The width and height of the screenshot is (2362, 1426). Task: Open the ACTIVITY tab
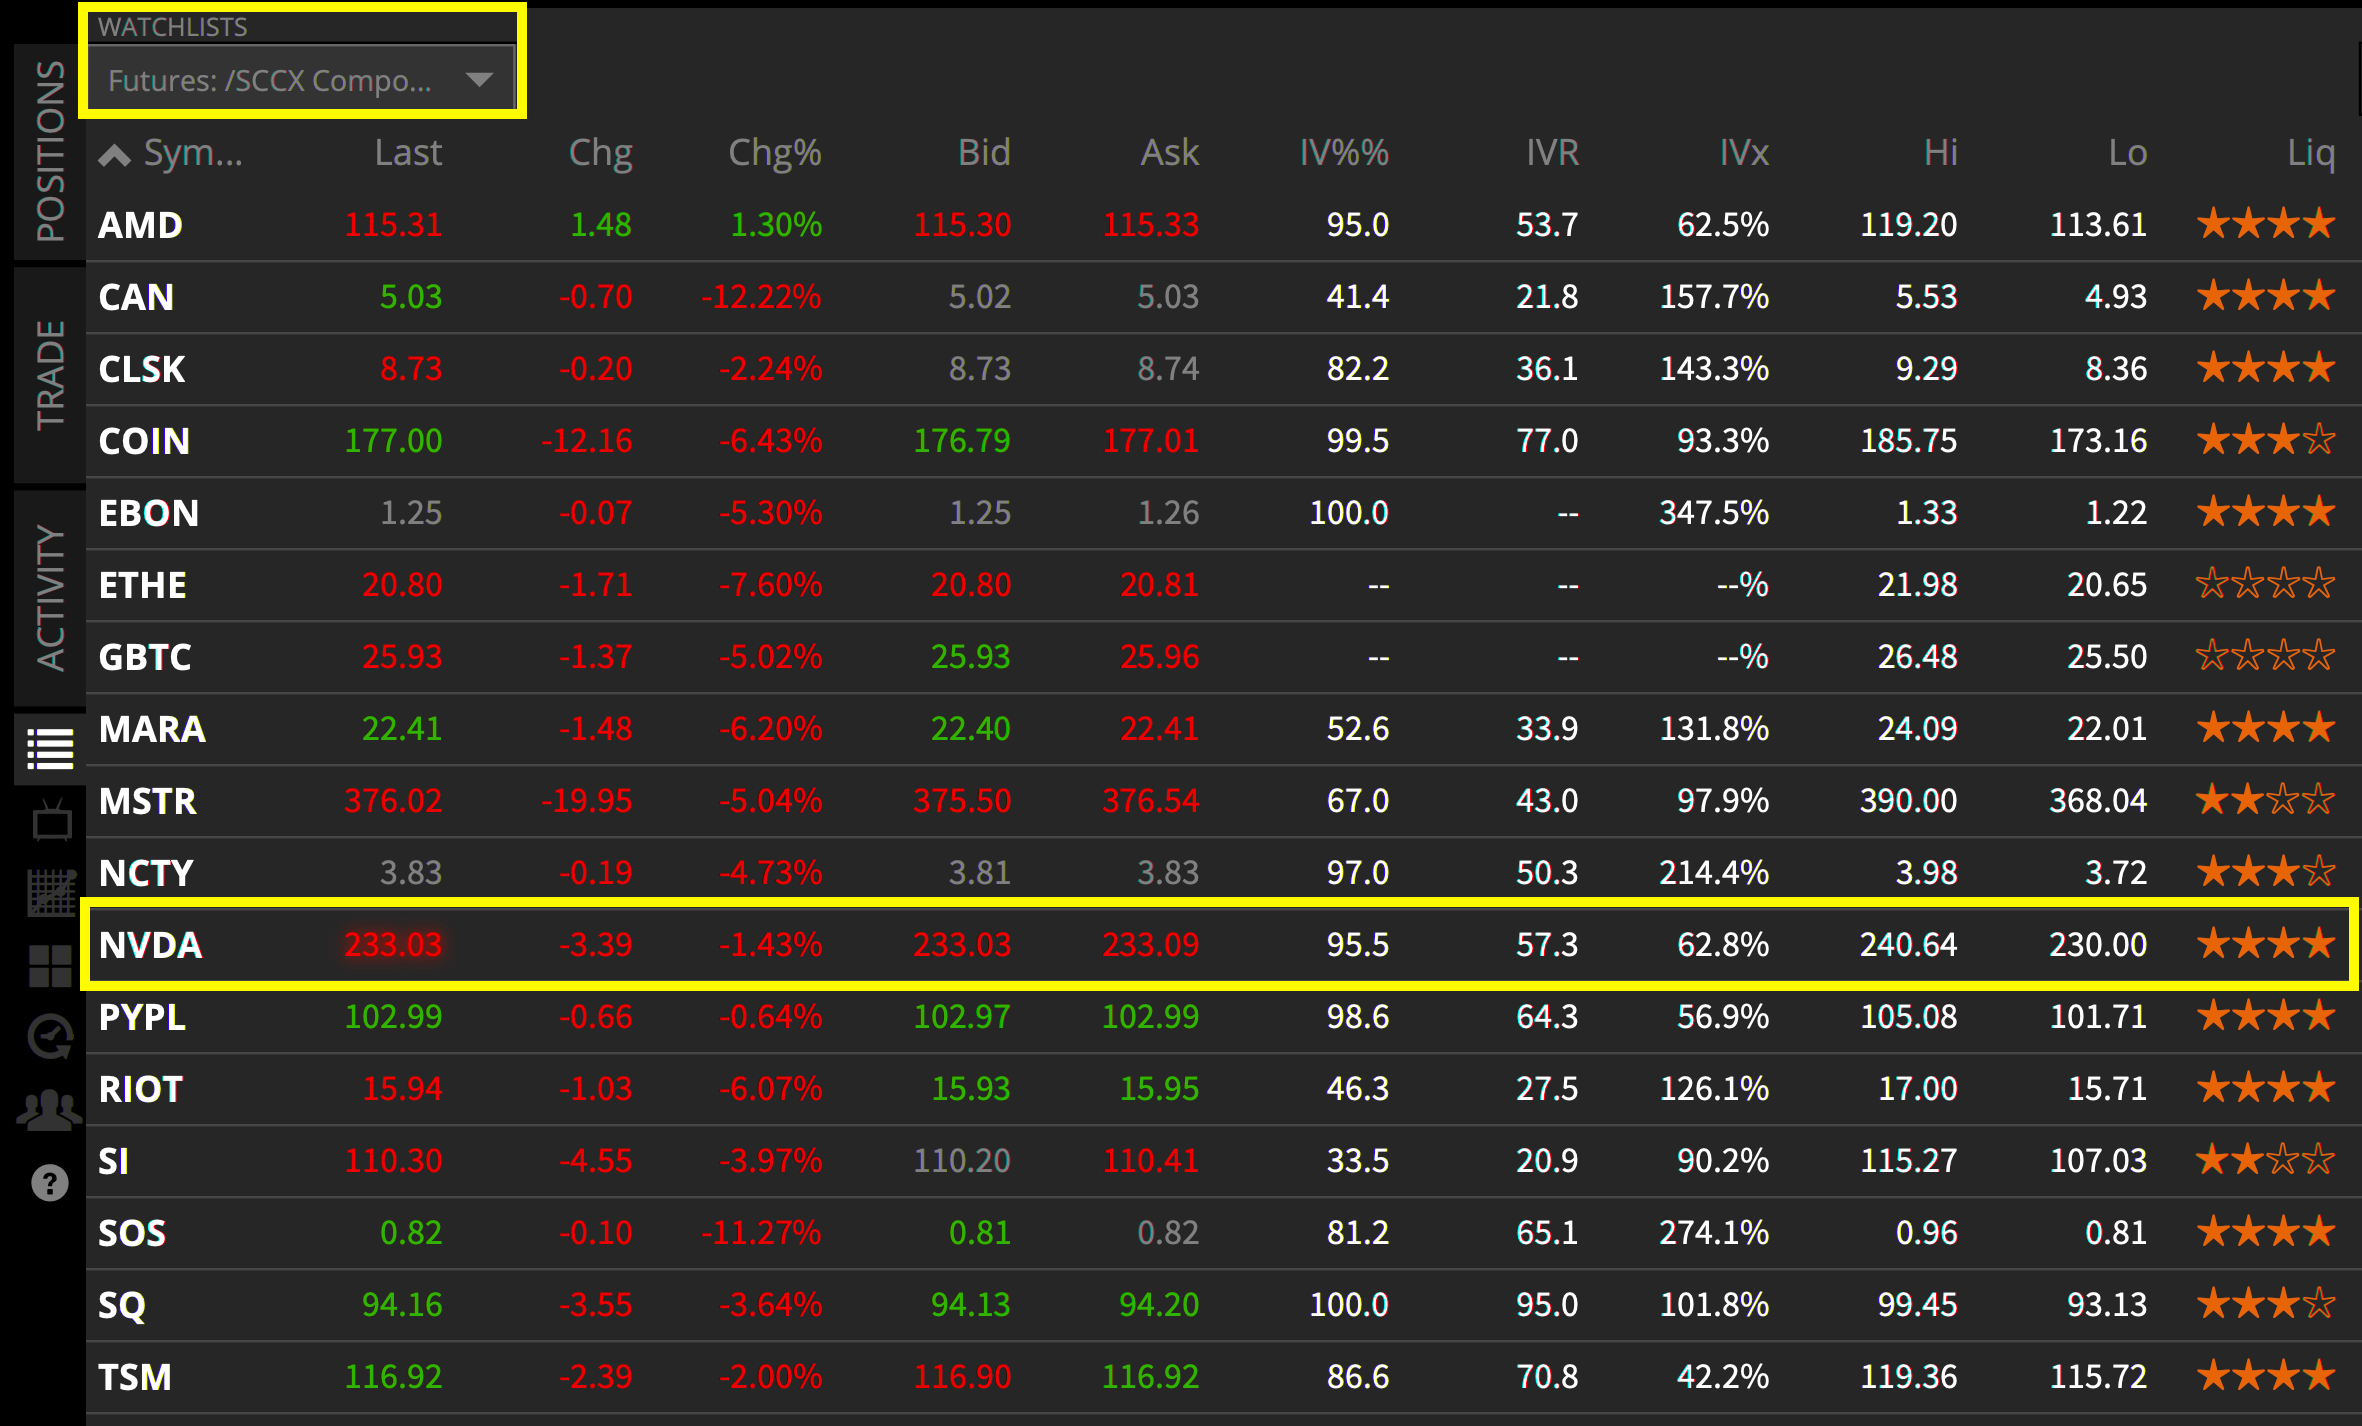[50, 597]
